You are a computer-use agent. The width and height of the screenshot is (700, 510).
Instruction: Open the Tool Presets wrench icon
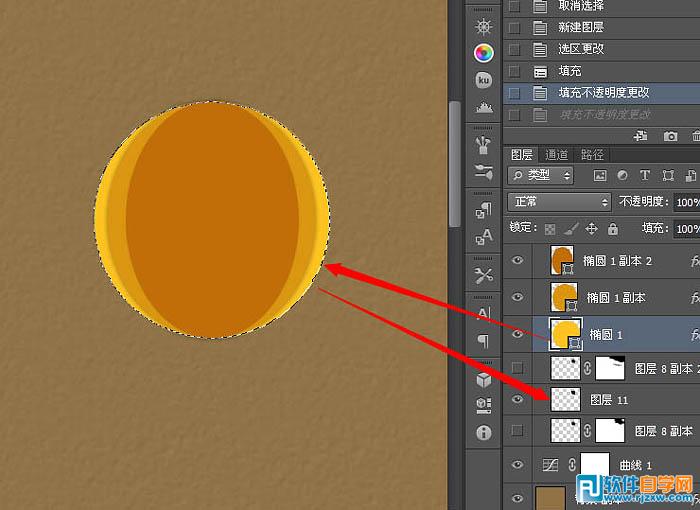[483, 276]
